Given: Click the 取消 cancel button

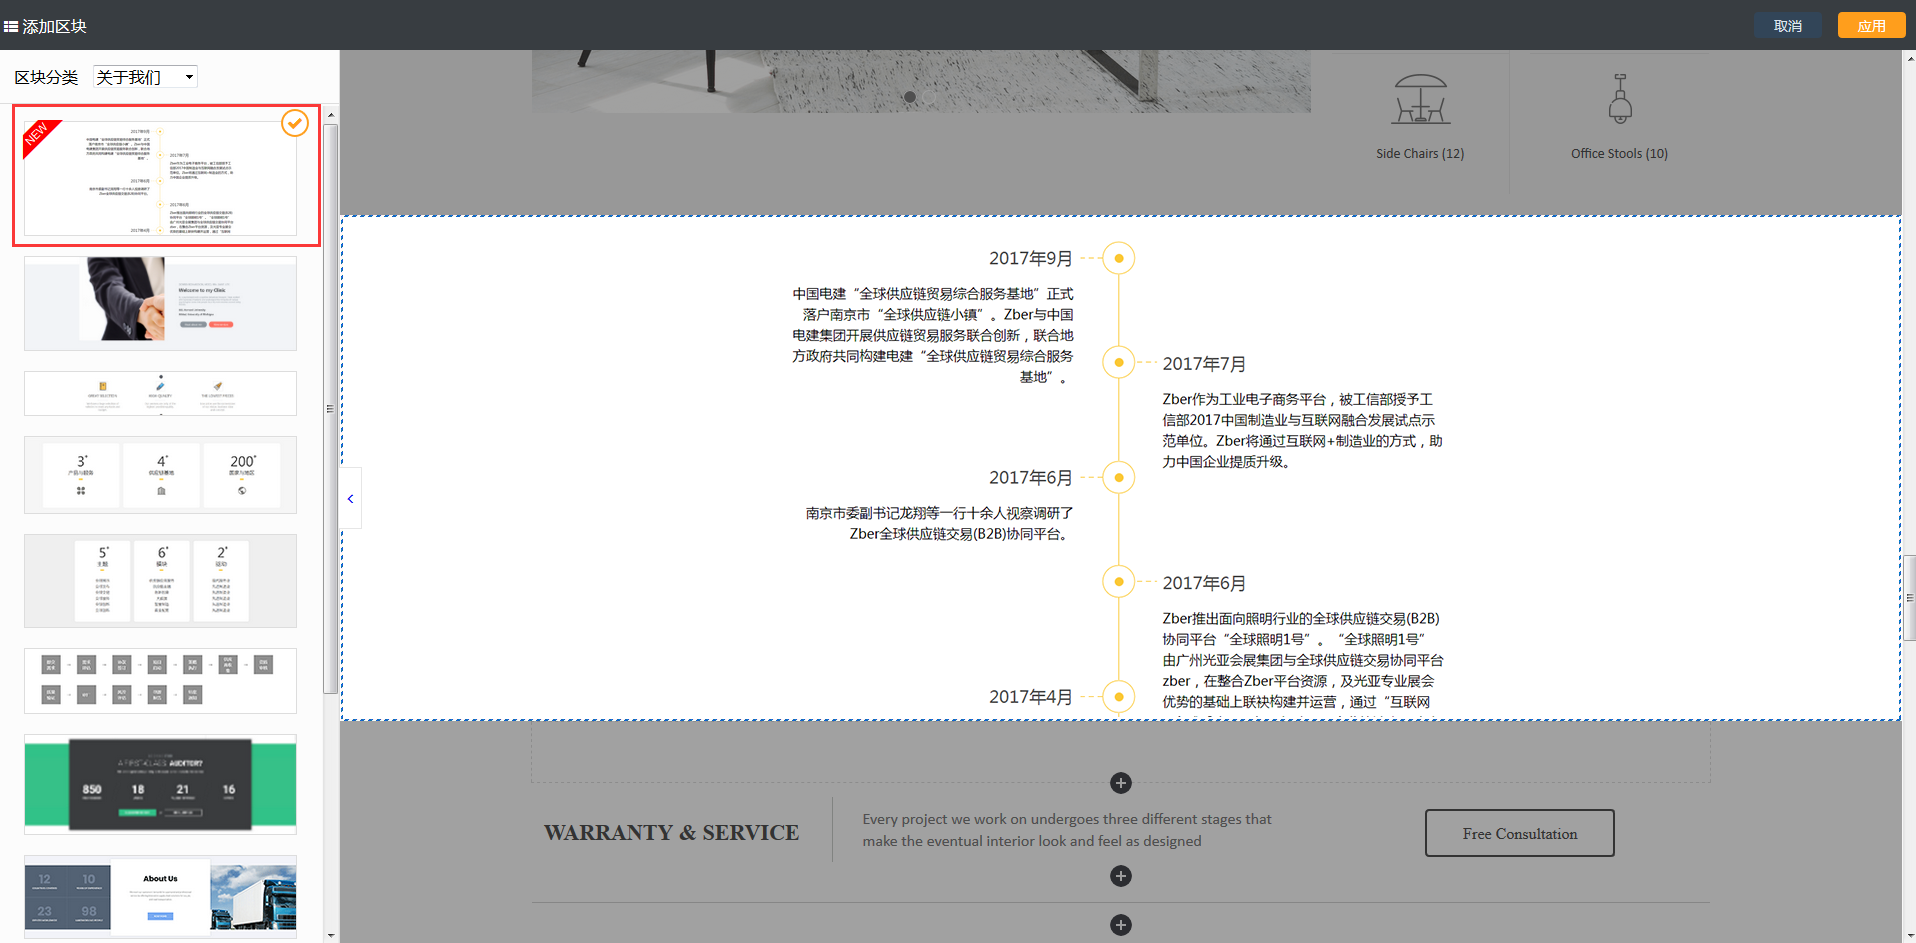Looking at the screenshot, I should click(x=1787, y=24).
